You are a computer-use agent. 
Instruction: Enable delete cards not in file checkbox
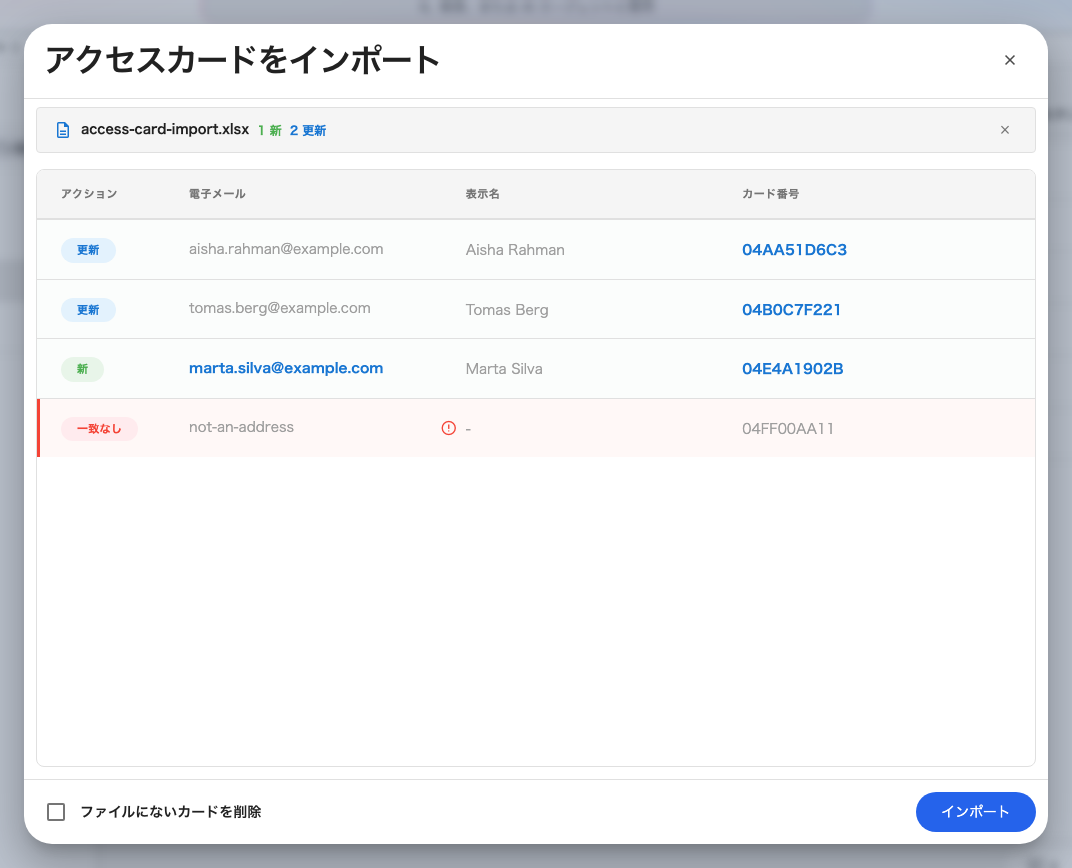(x=56, y=811)
